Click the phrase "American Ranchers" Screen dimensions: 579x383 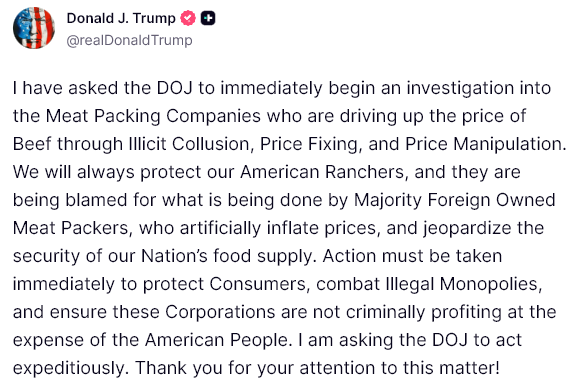tap(322, 172)
